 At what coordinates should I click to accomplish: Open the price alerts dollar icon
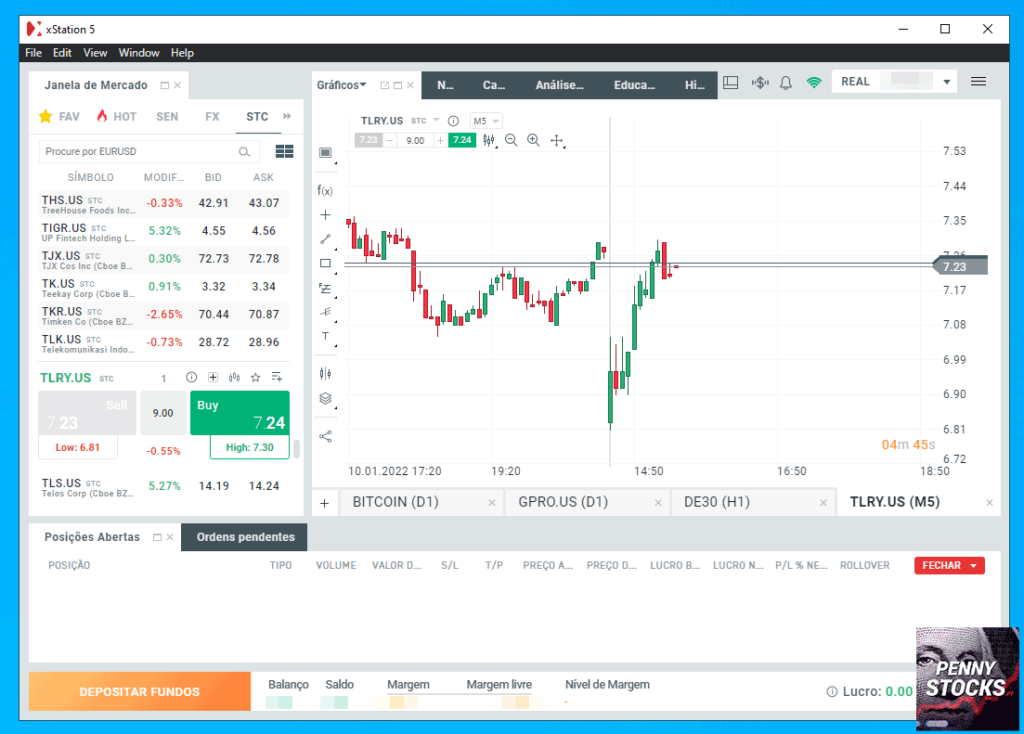click(x=760, y=82)
